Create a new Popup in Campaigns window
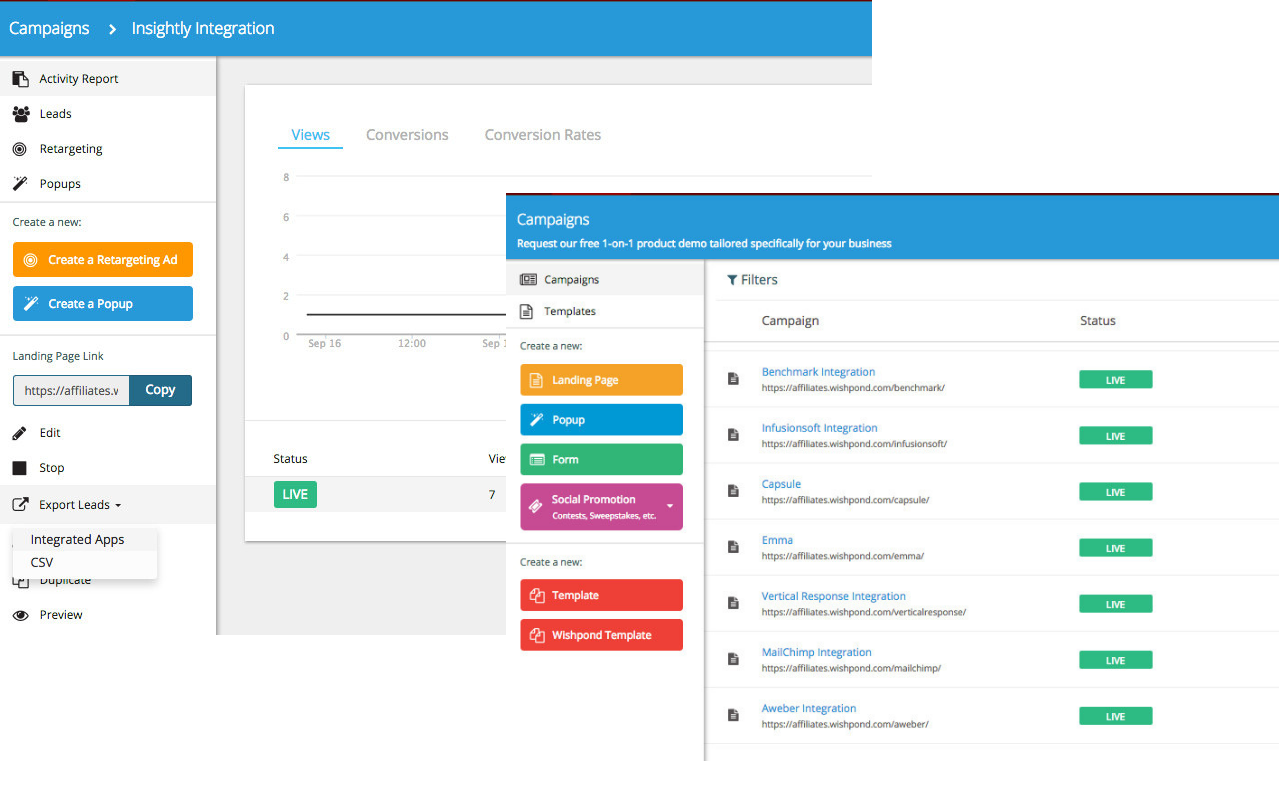 click(x=601, y=420)
